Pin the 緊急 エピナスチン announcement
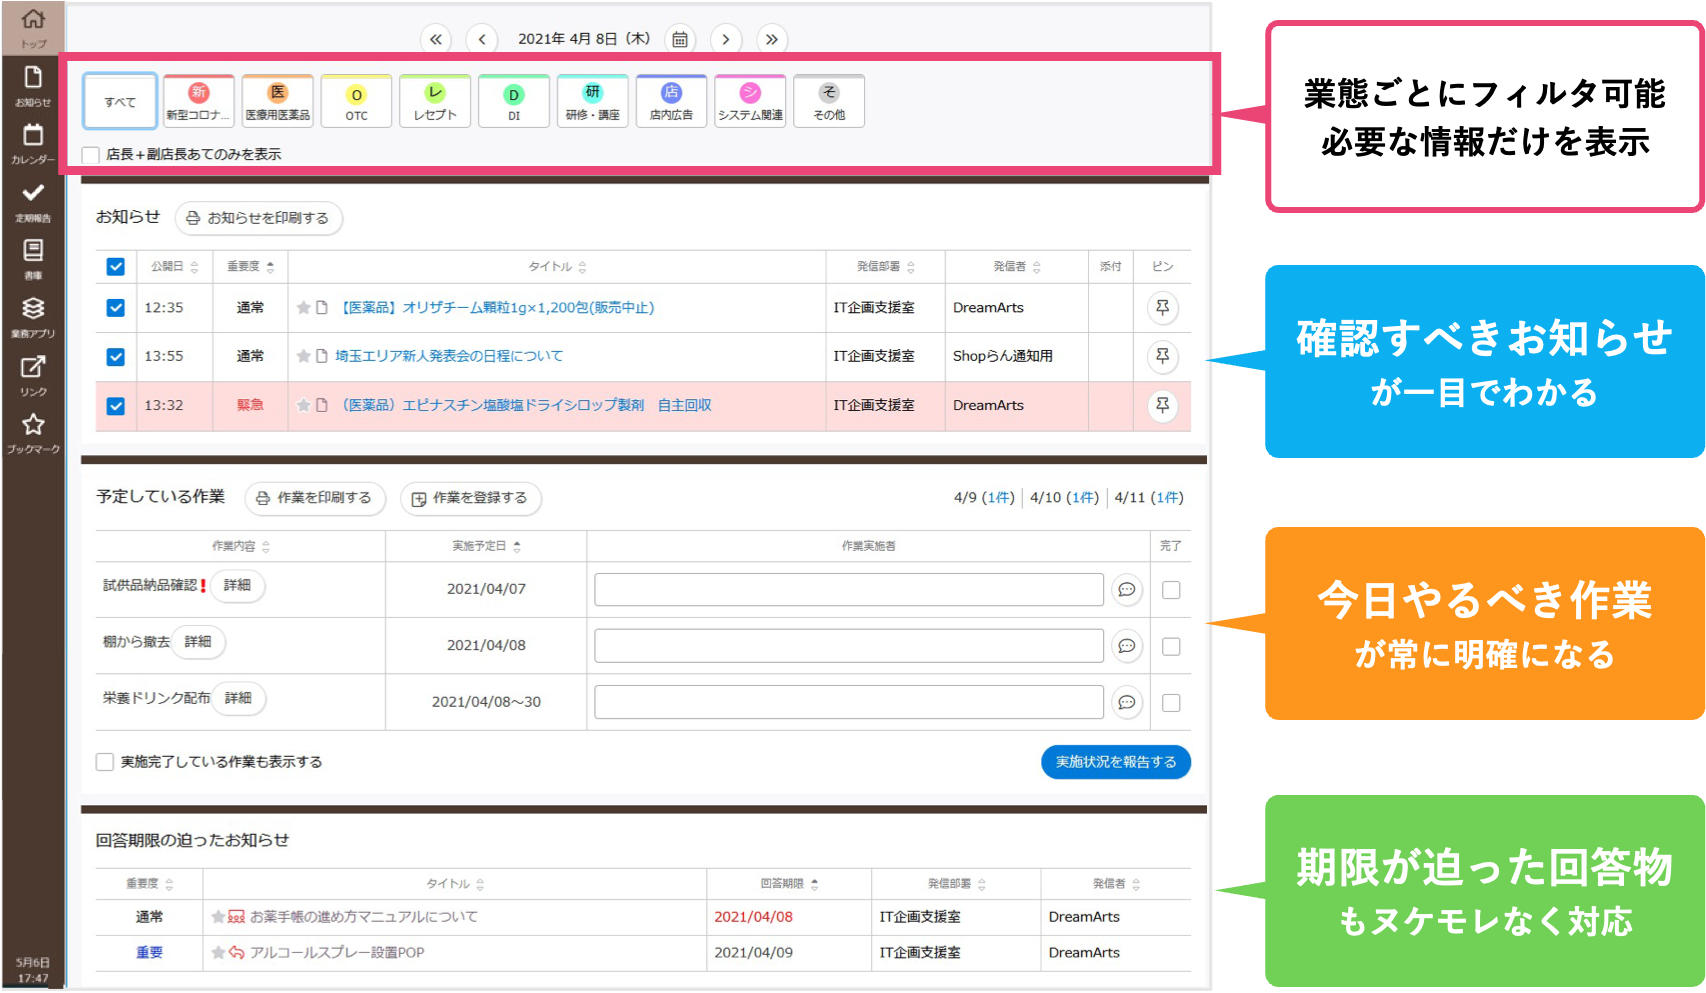 point(1161,406)
